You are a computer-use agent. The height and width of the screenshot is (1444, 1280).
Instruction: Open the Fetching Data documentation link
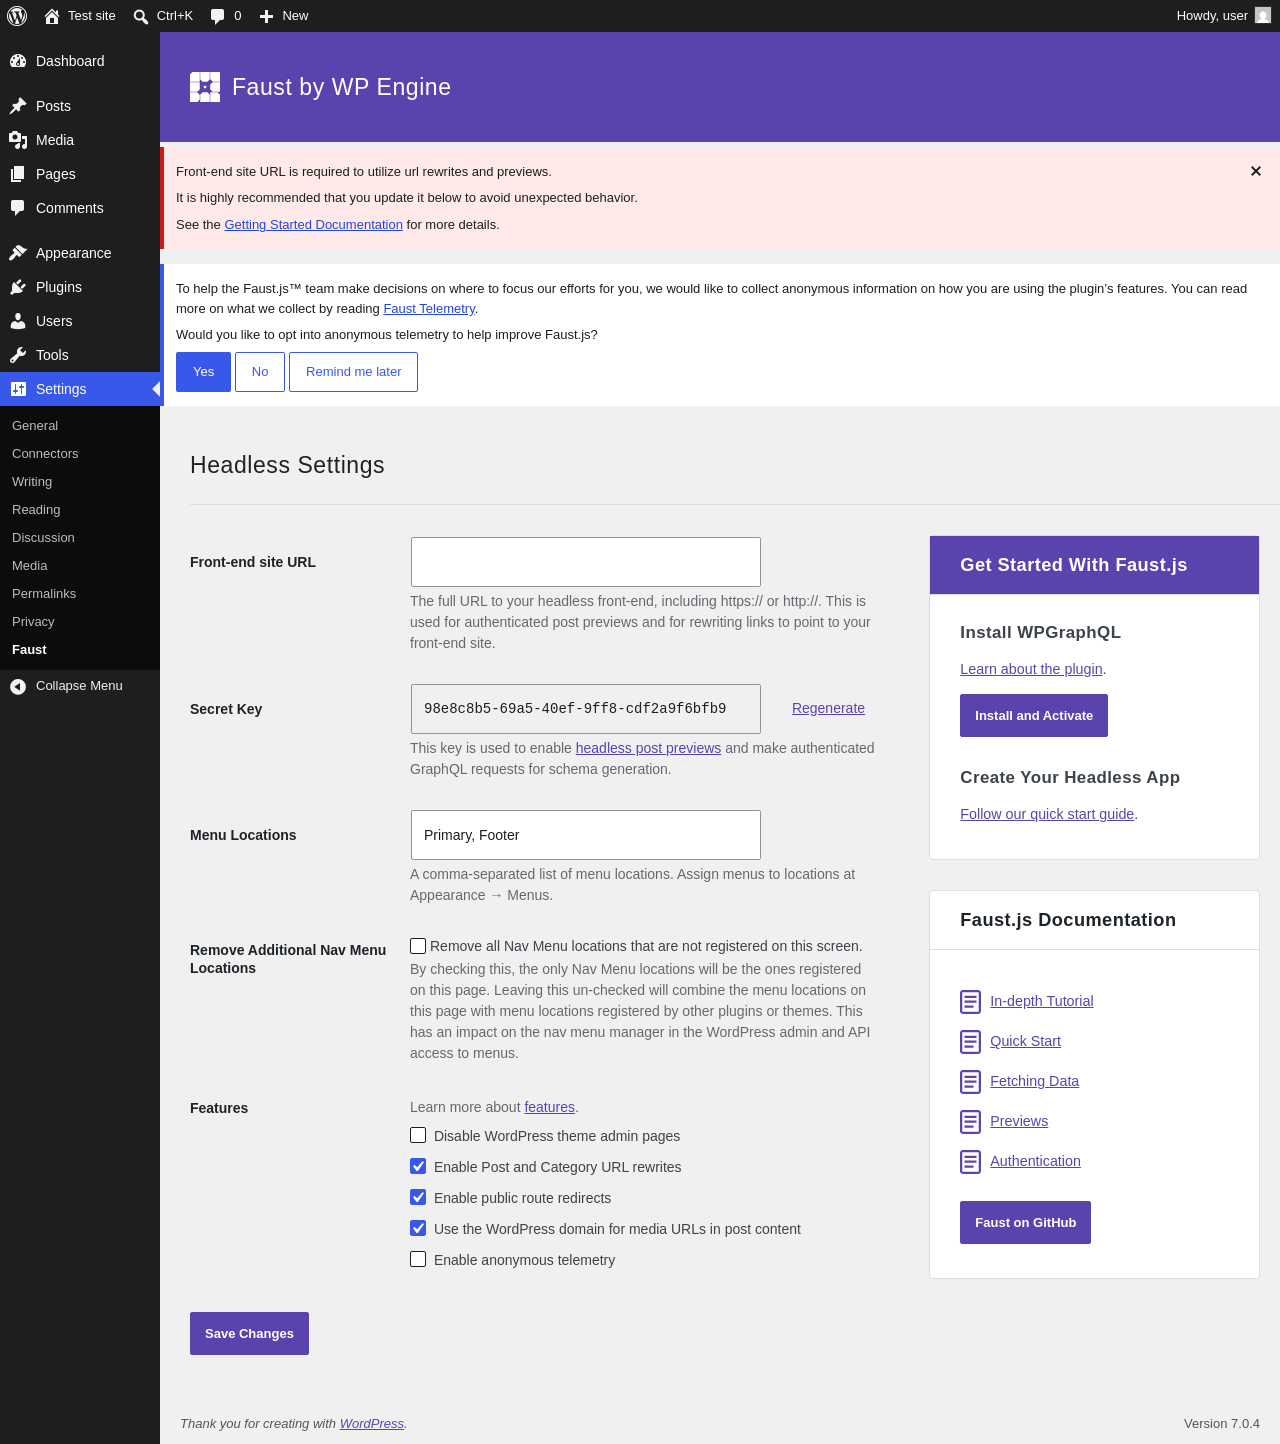point(1034,1081)
